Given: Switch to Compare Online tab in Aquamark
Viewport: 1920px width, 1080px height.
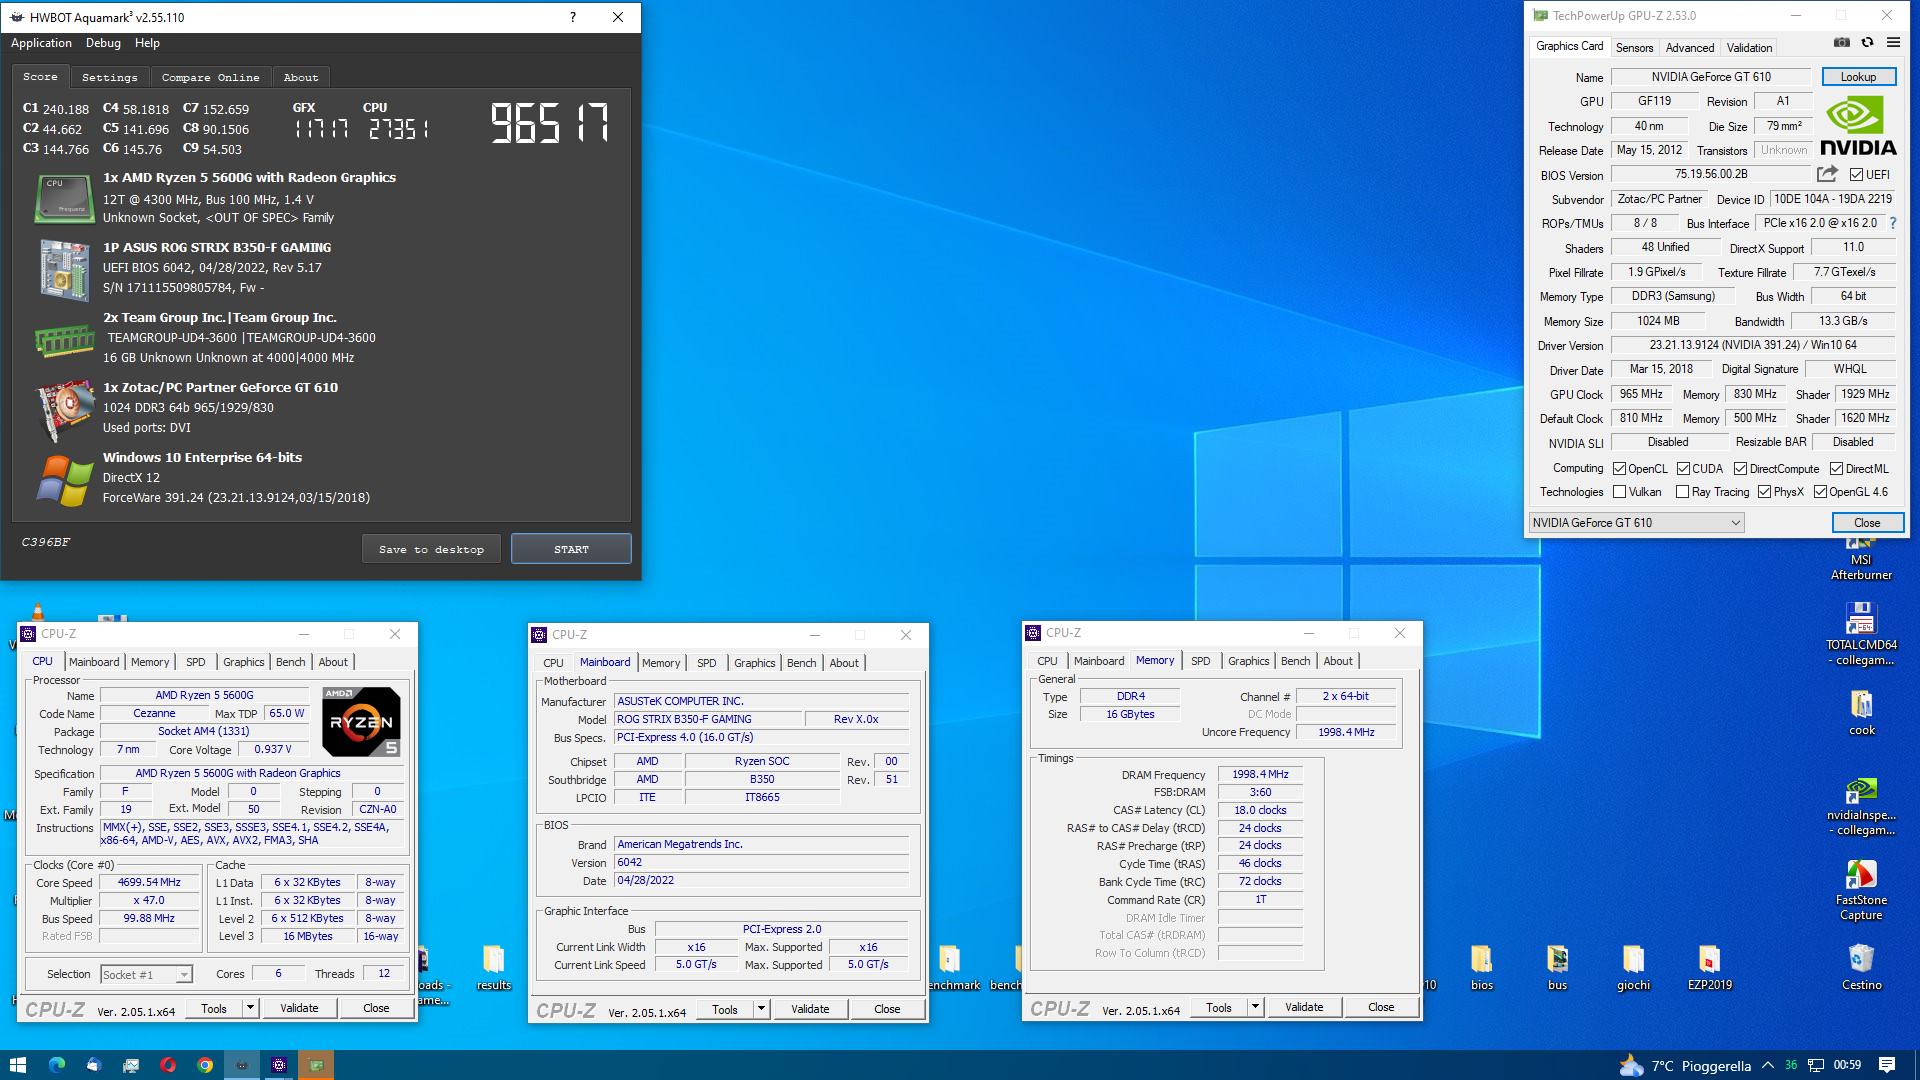Looking at the screenshot, I should [210, 77].
